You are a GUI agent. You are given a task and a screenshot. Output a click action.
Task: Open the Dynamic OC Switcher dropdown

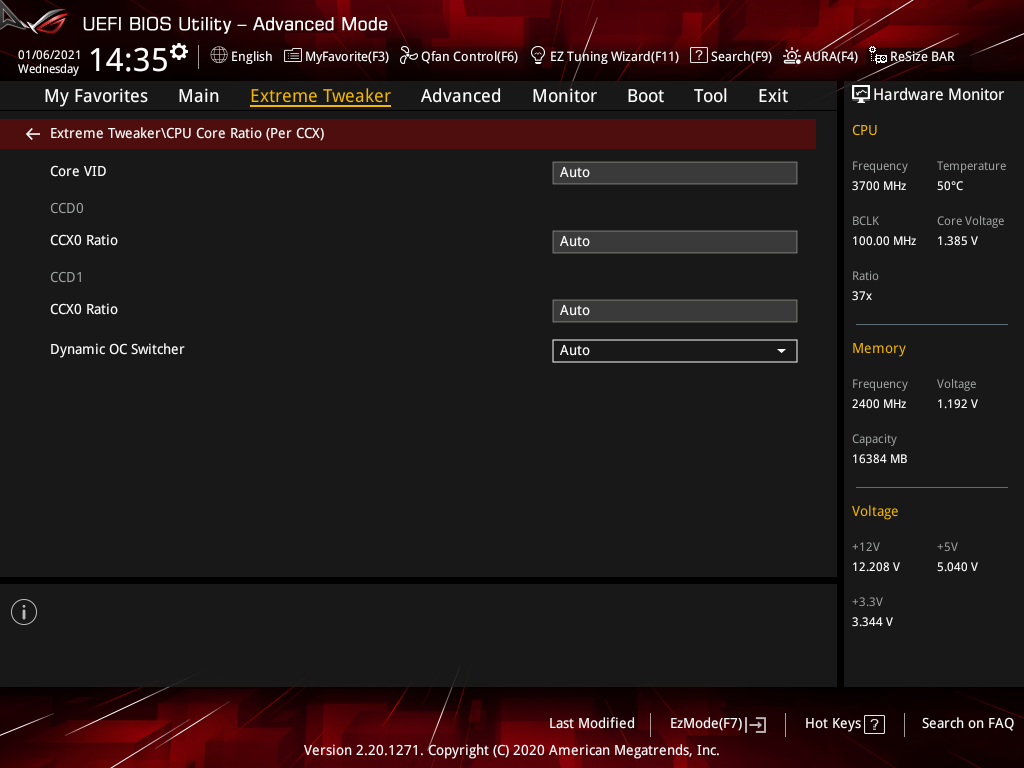click(675, 351)
